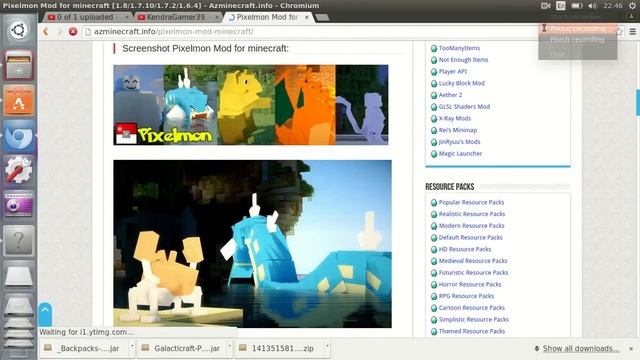Open Realistic Resource Packs link

[x=472, y=214]
